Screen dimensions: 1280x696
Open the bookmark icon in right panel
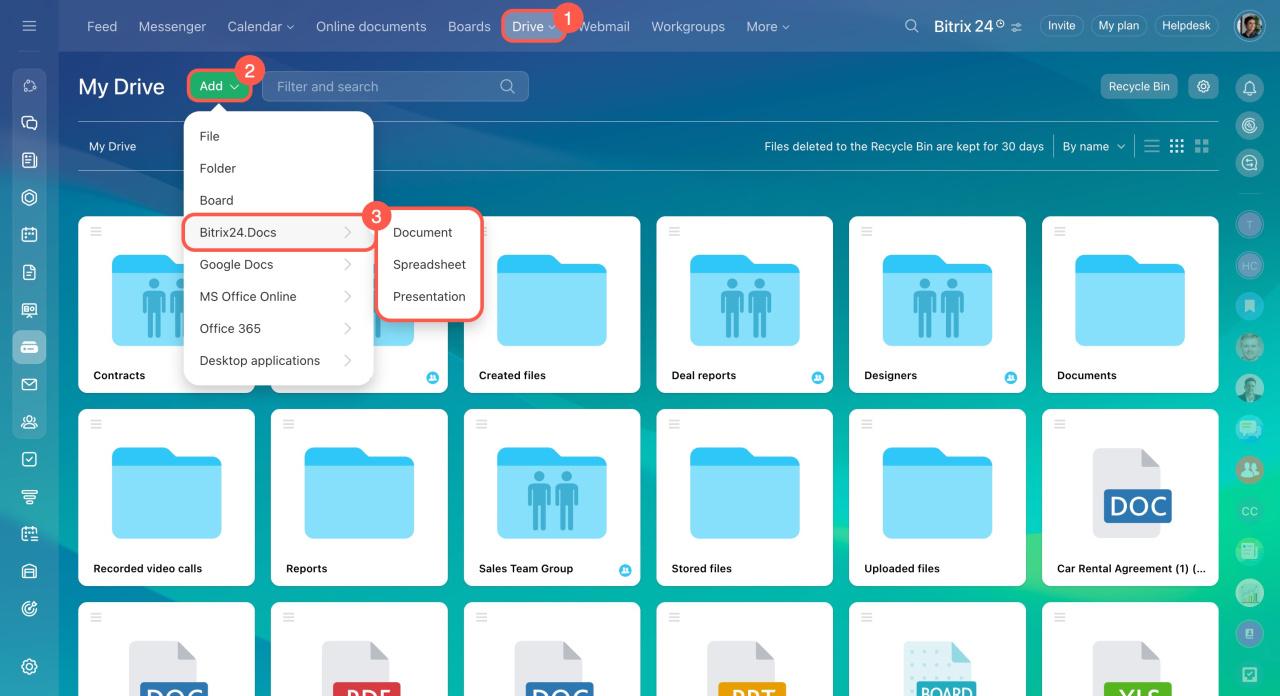[1249, 305]
